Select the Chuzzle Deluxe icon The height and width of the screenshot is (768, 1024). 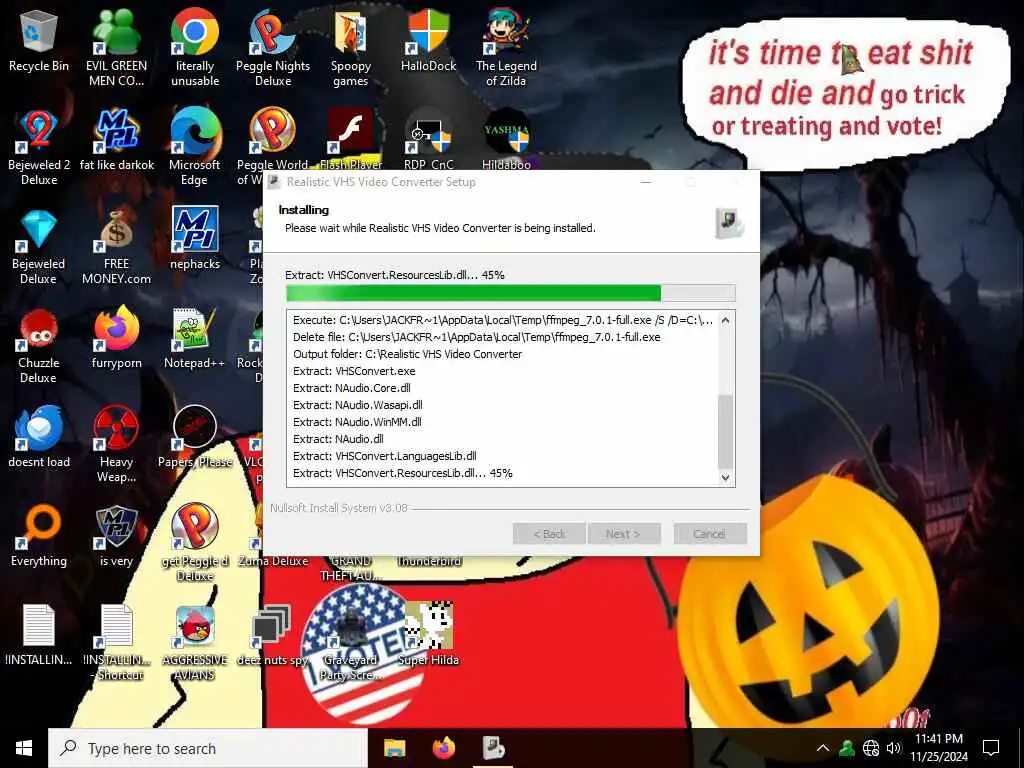tap(39, 346)
